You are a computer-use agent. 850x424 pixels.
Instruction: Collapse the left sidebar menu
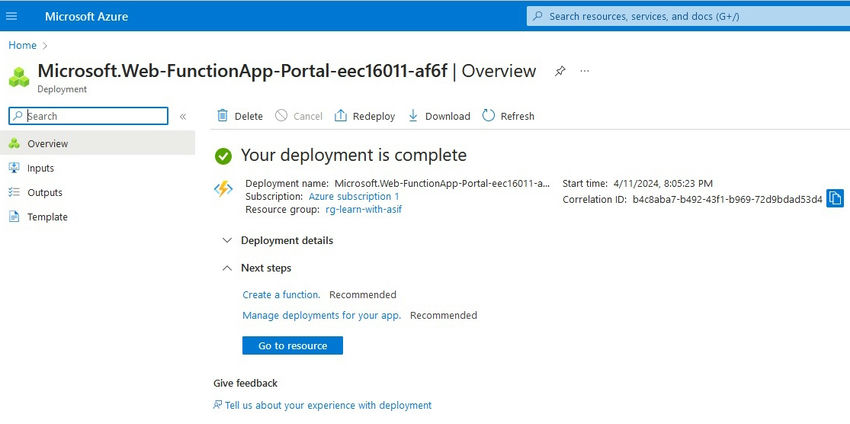tap(183, 117)
